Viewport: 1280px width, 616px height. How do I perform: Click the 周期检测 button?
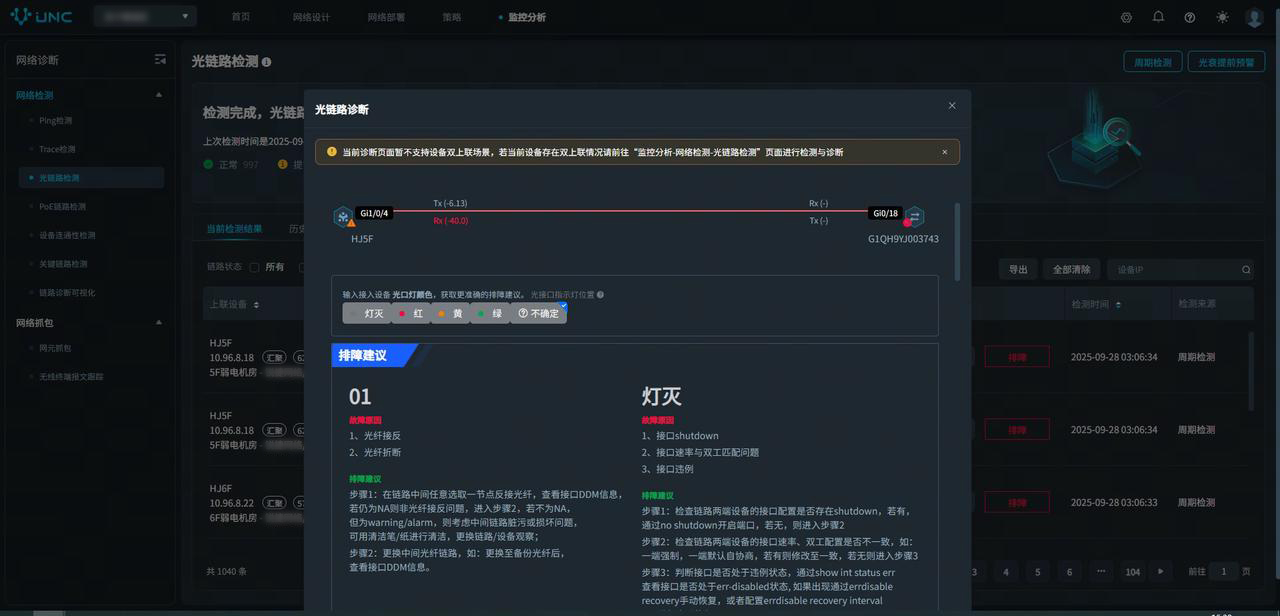pyautogui.click(x=1153, y=62)
